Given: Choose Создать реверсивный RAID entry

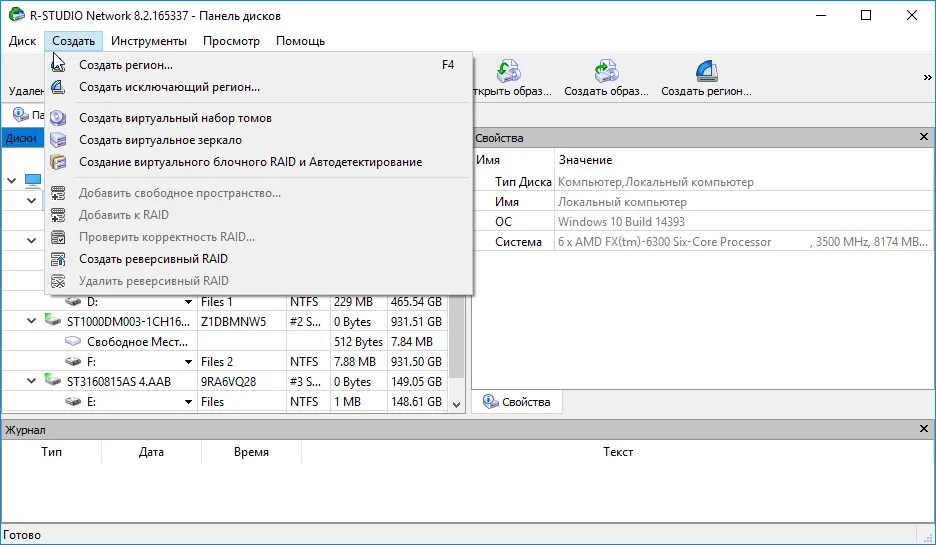Looking at the screenshot, I should pyautogui.click(x=258, y=259).
